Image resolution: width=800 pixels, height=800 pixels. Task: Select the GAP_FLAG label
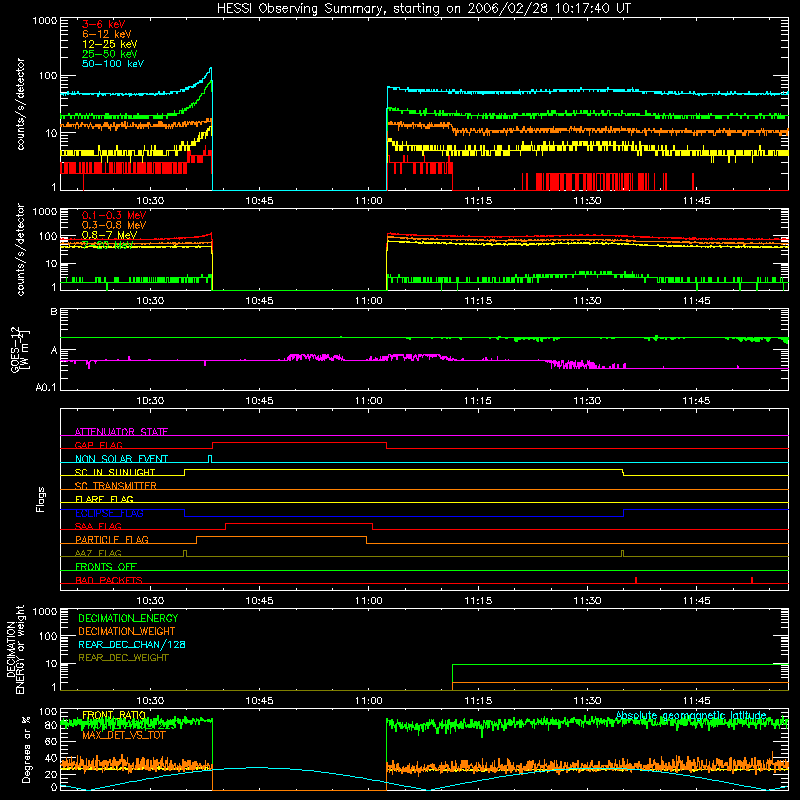coord(98,445)
